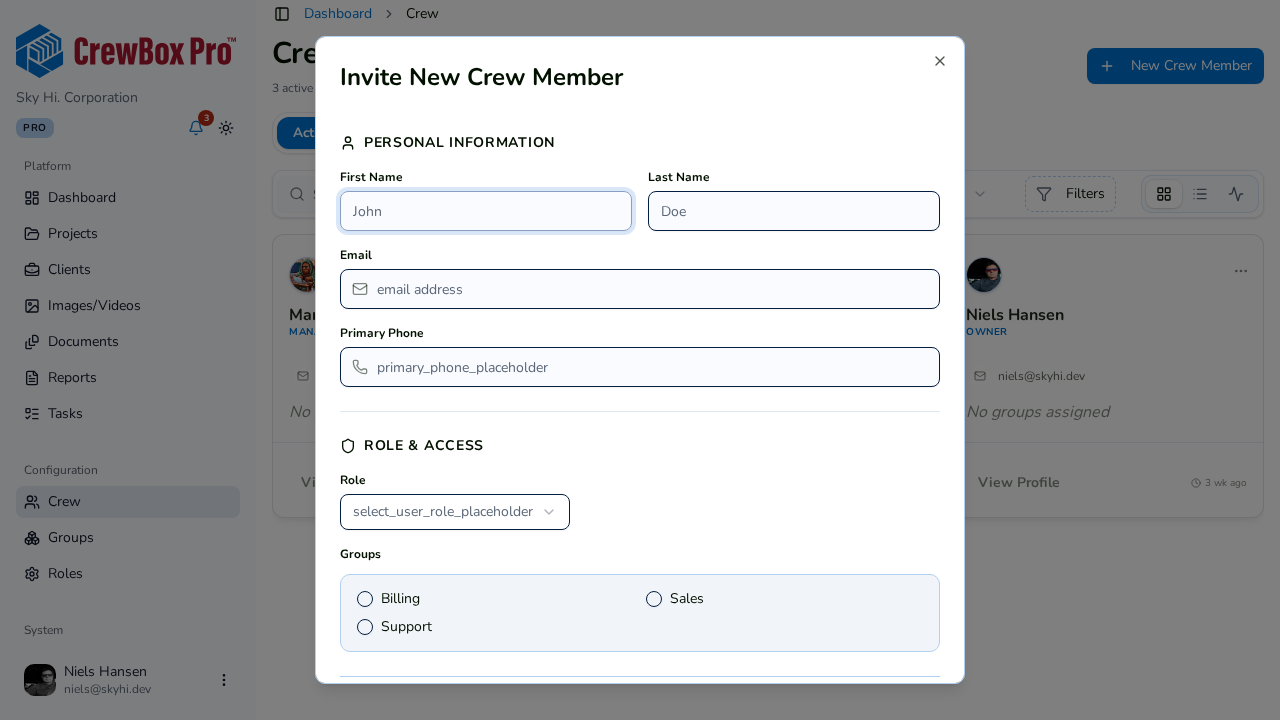Click the notification bell icon
The height and width of the screenshot is (720, 1280).
(x=196, y=128)
